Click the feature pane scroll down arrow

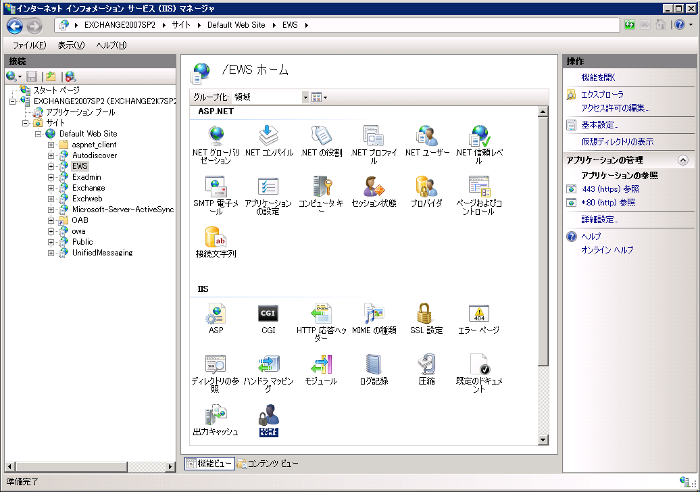(543, 440)
